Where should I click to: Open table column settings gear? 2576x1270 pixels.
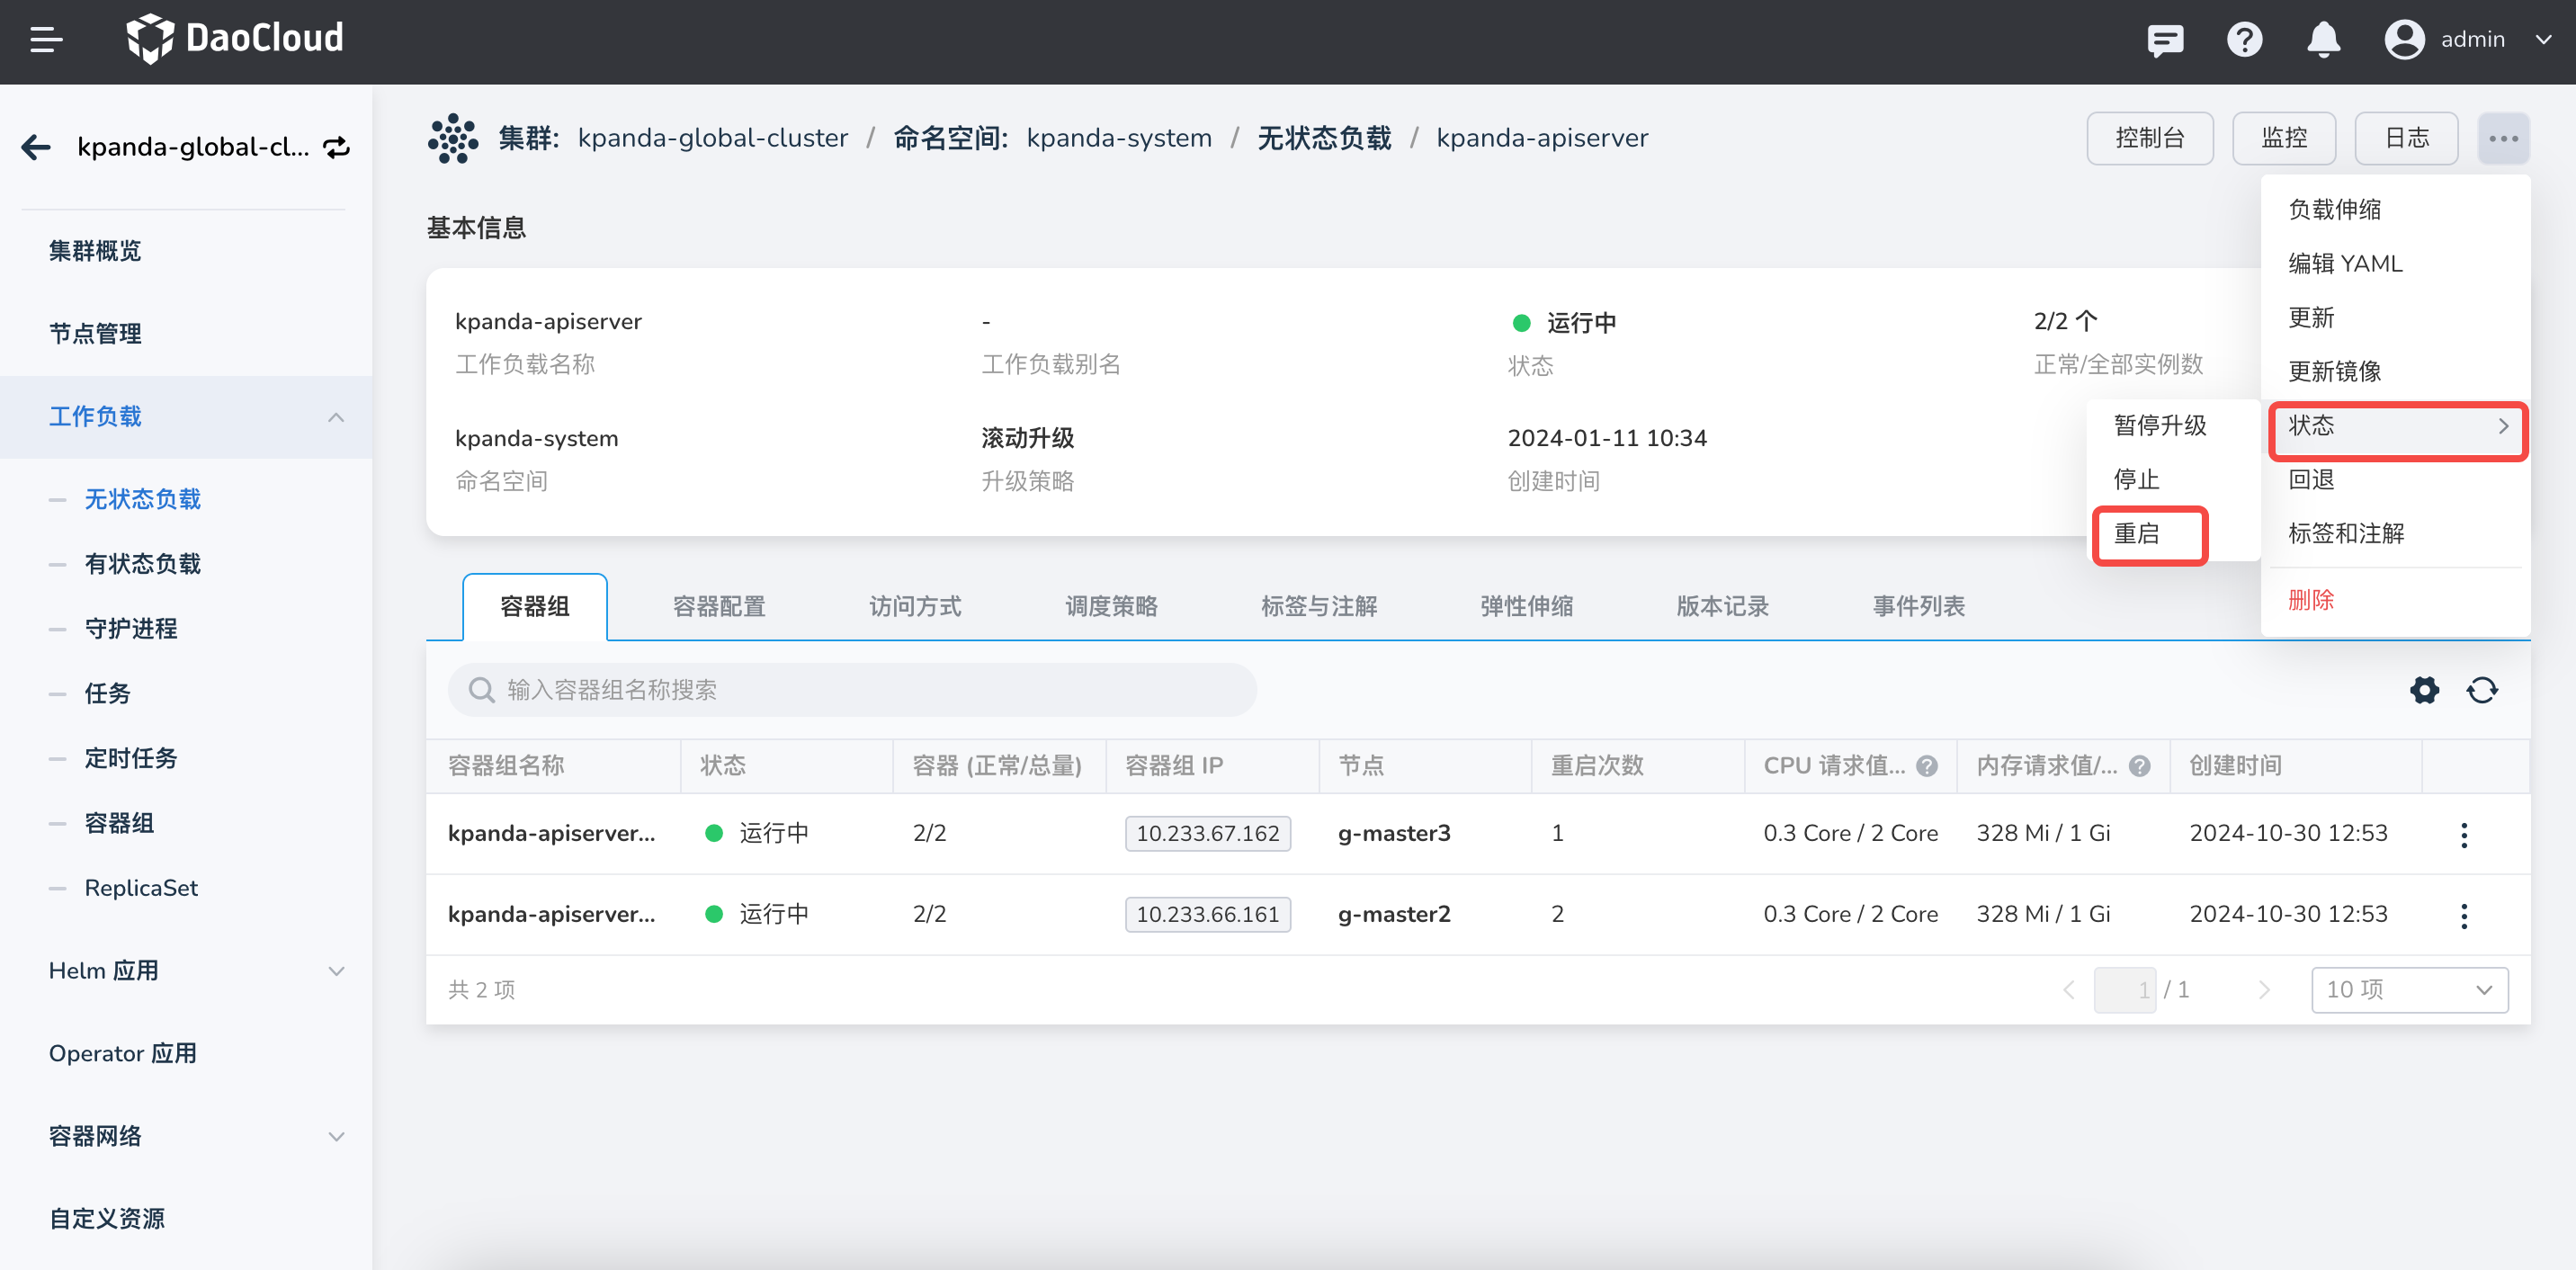[x=2424, y=690]
